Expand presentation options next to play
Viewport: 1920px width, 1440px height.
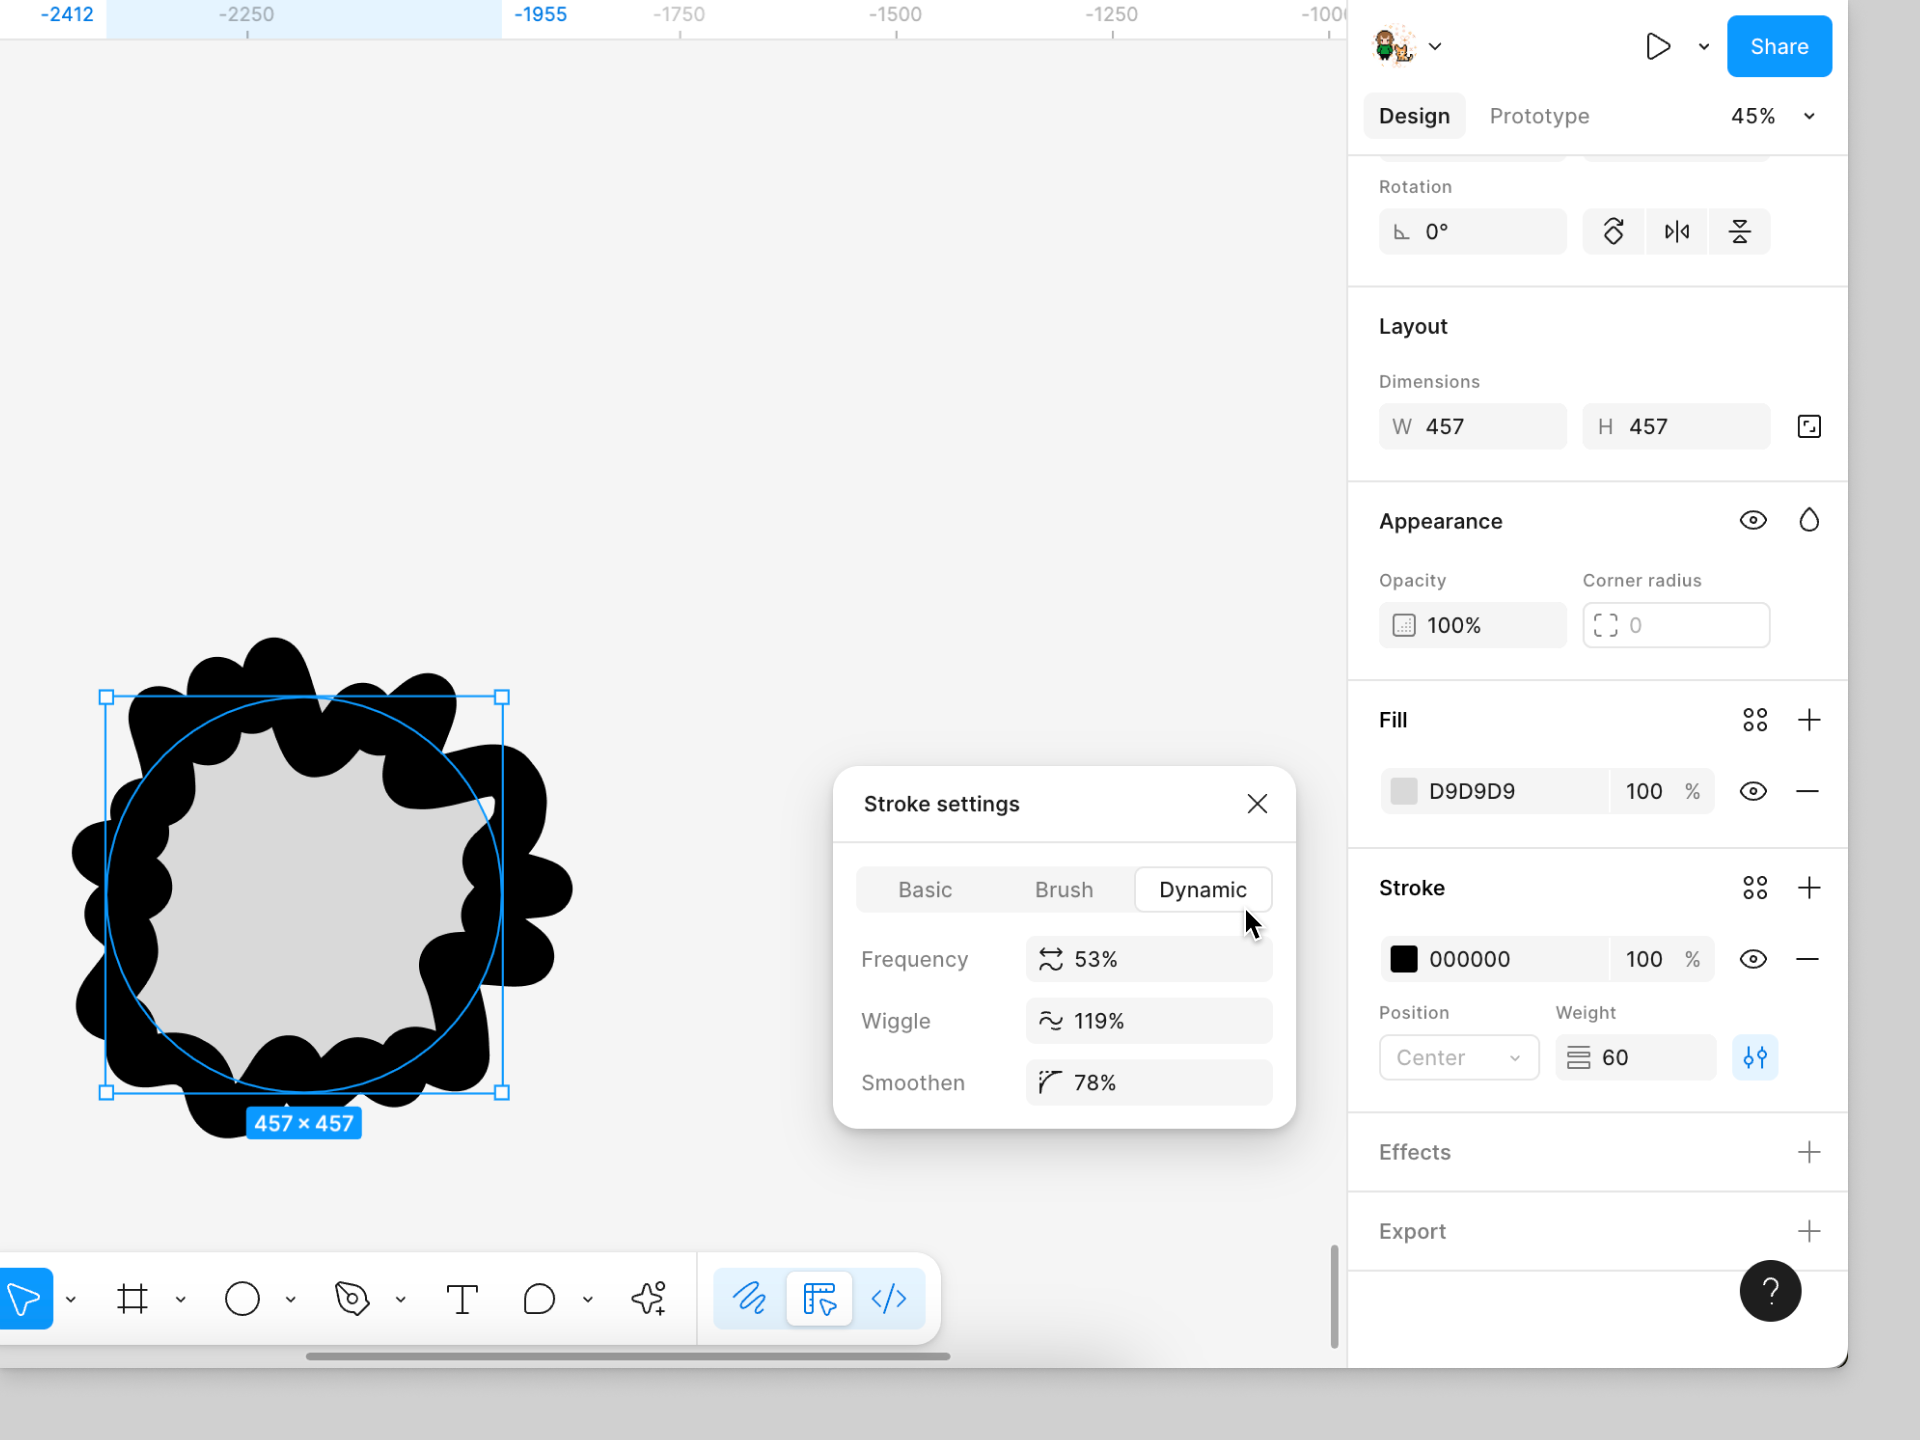point(1704,47)
